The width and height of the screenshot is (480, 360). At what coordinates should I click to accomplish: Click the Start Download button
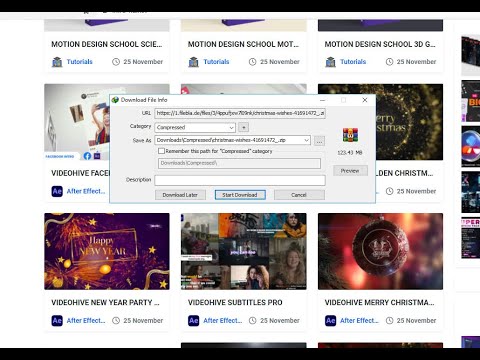240,195
